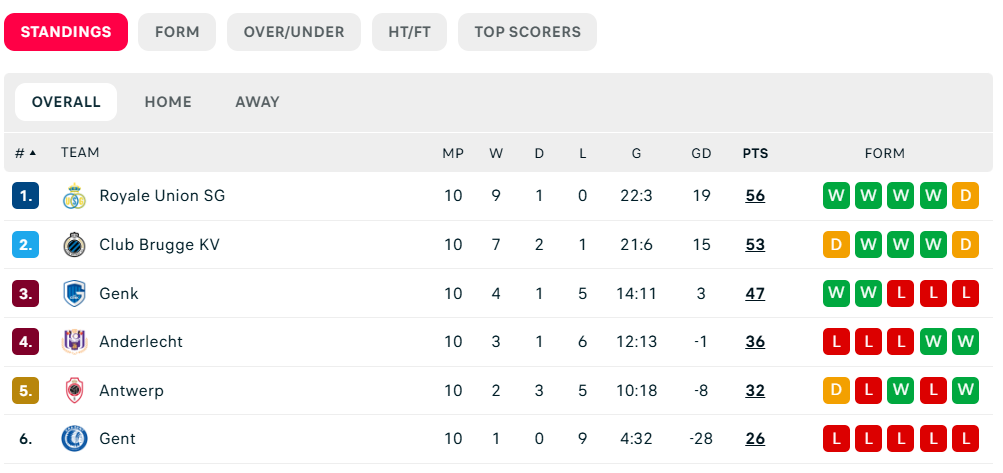Click the Royale Union SG team crest

point(74,196)
